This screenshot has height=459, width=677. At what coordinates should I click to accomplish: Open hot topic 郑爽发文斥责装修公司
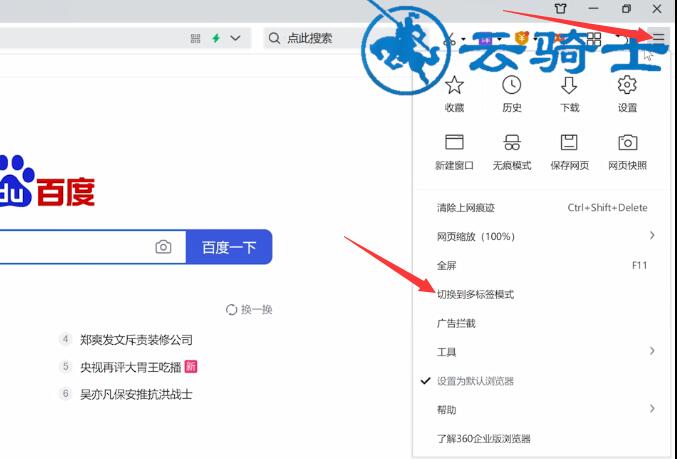(136, 340)
